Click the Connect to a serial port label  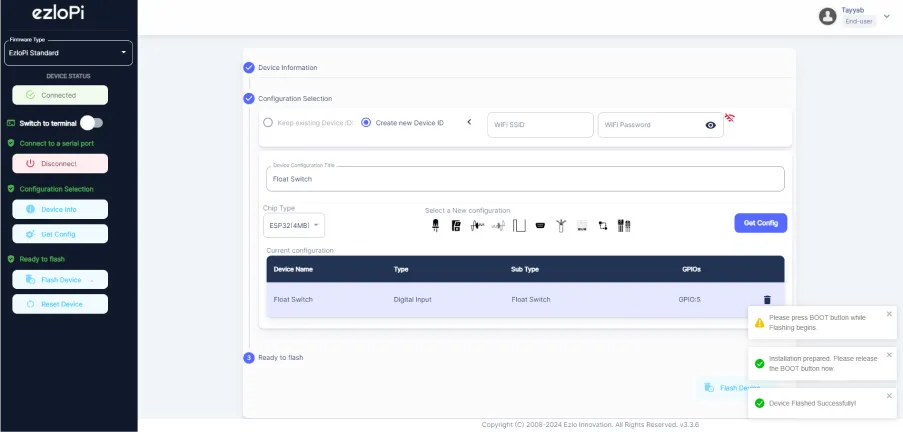(56, 143)
